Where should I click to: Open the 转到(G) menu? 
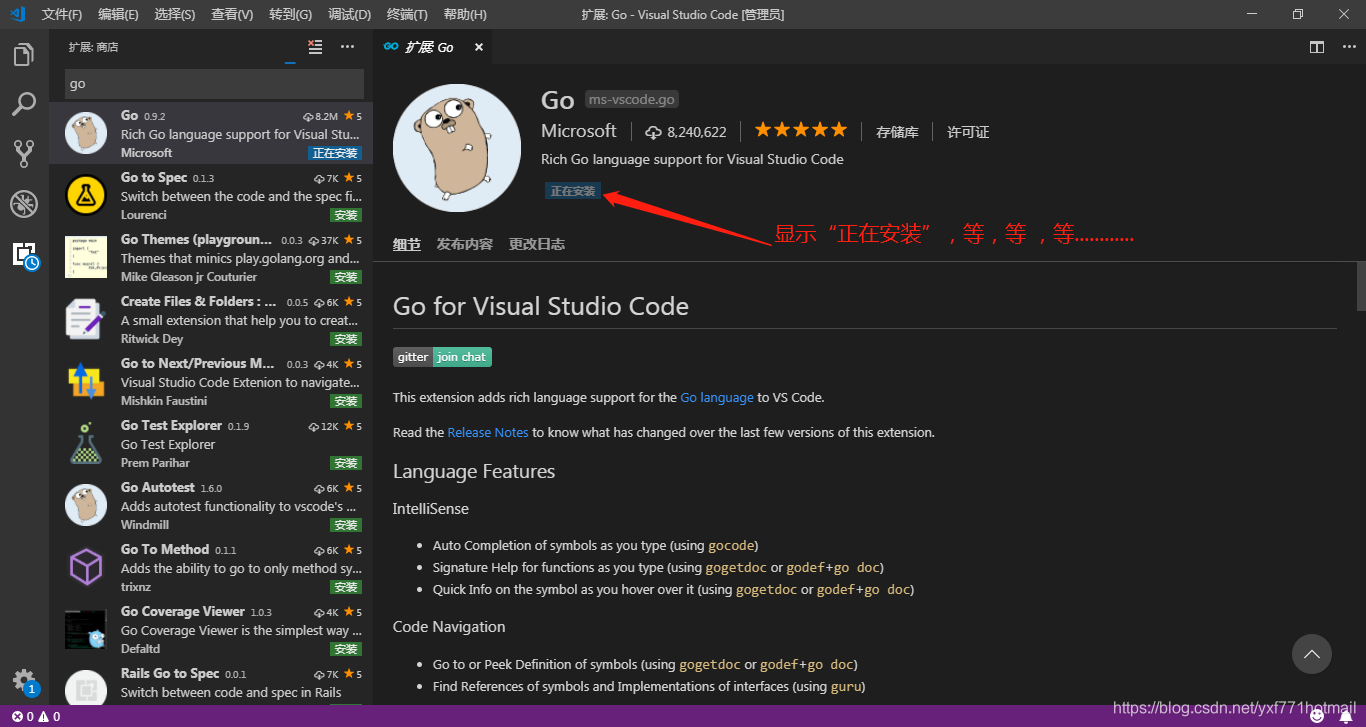click(x=290, y=14)
